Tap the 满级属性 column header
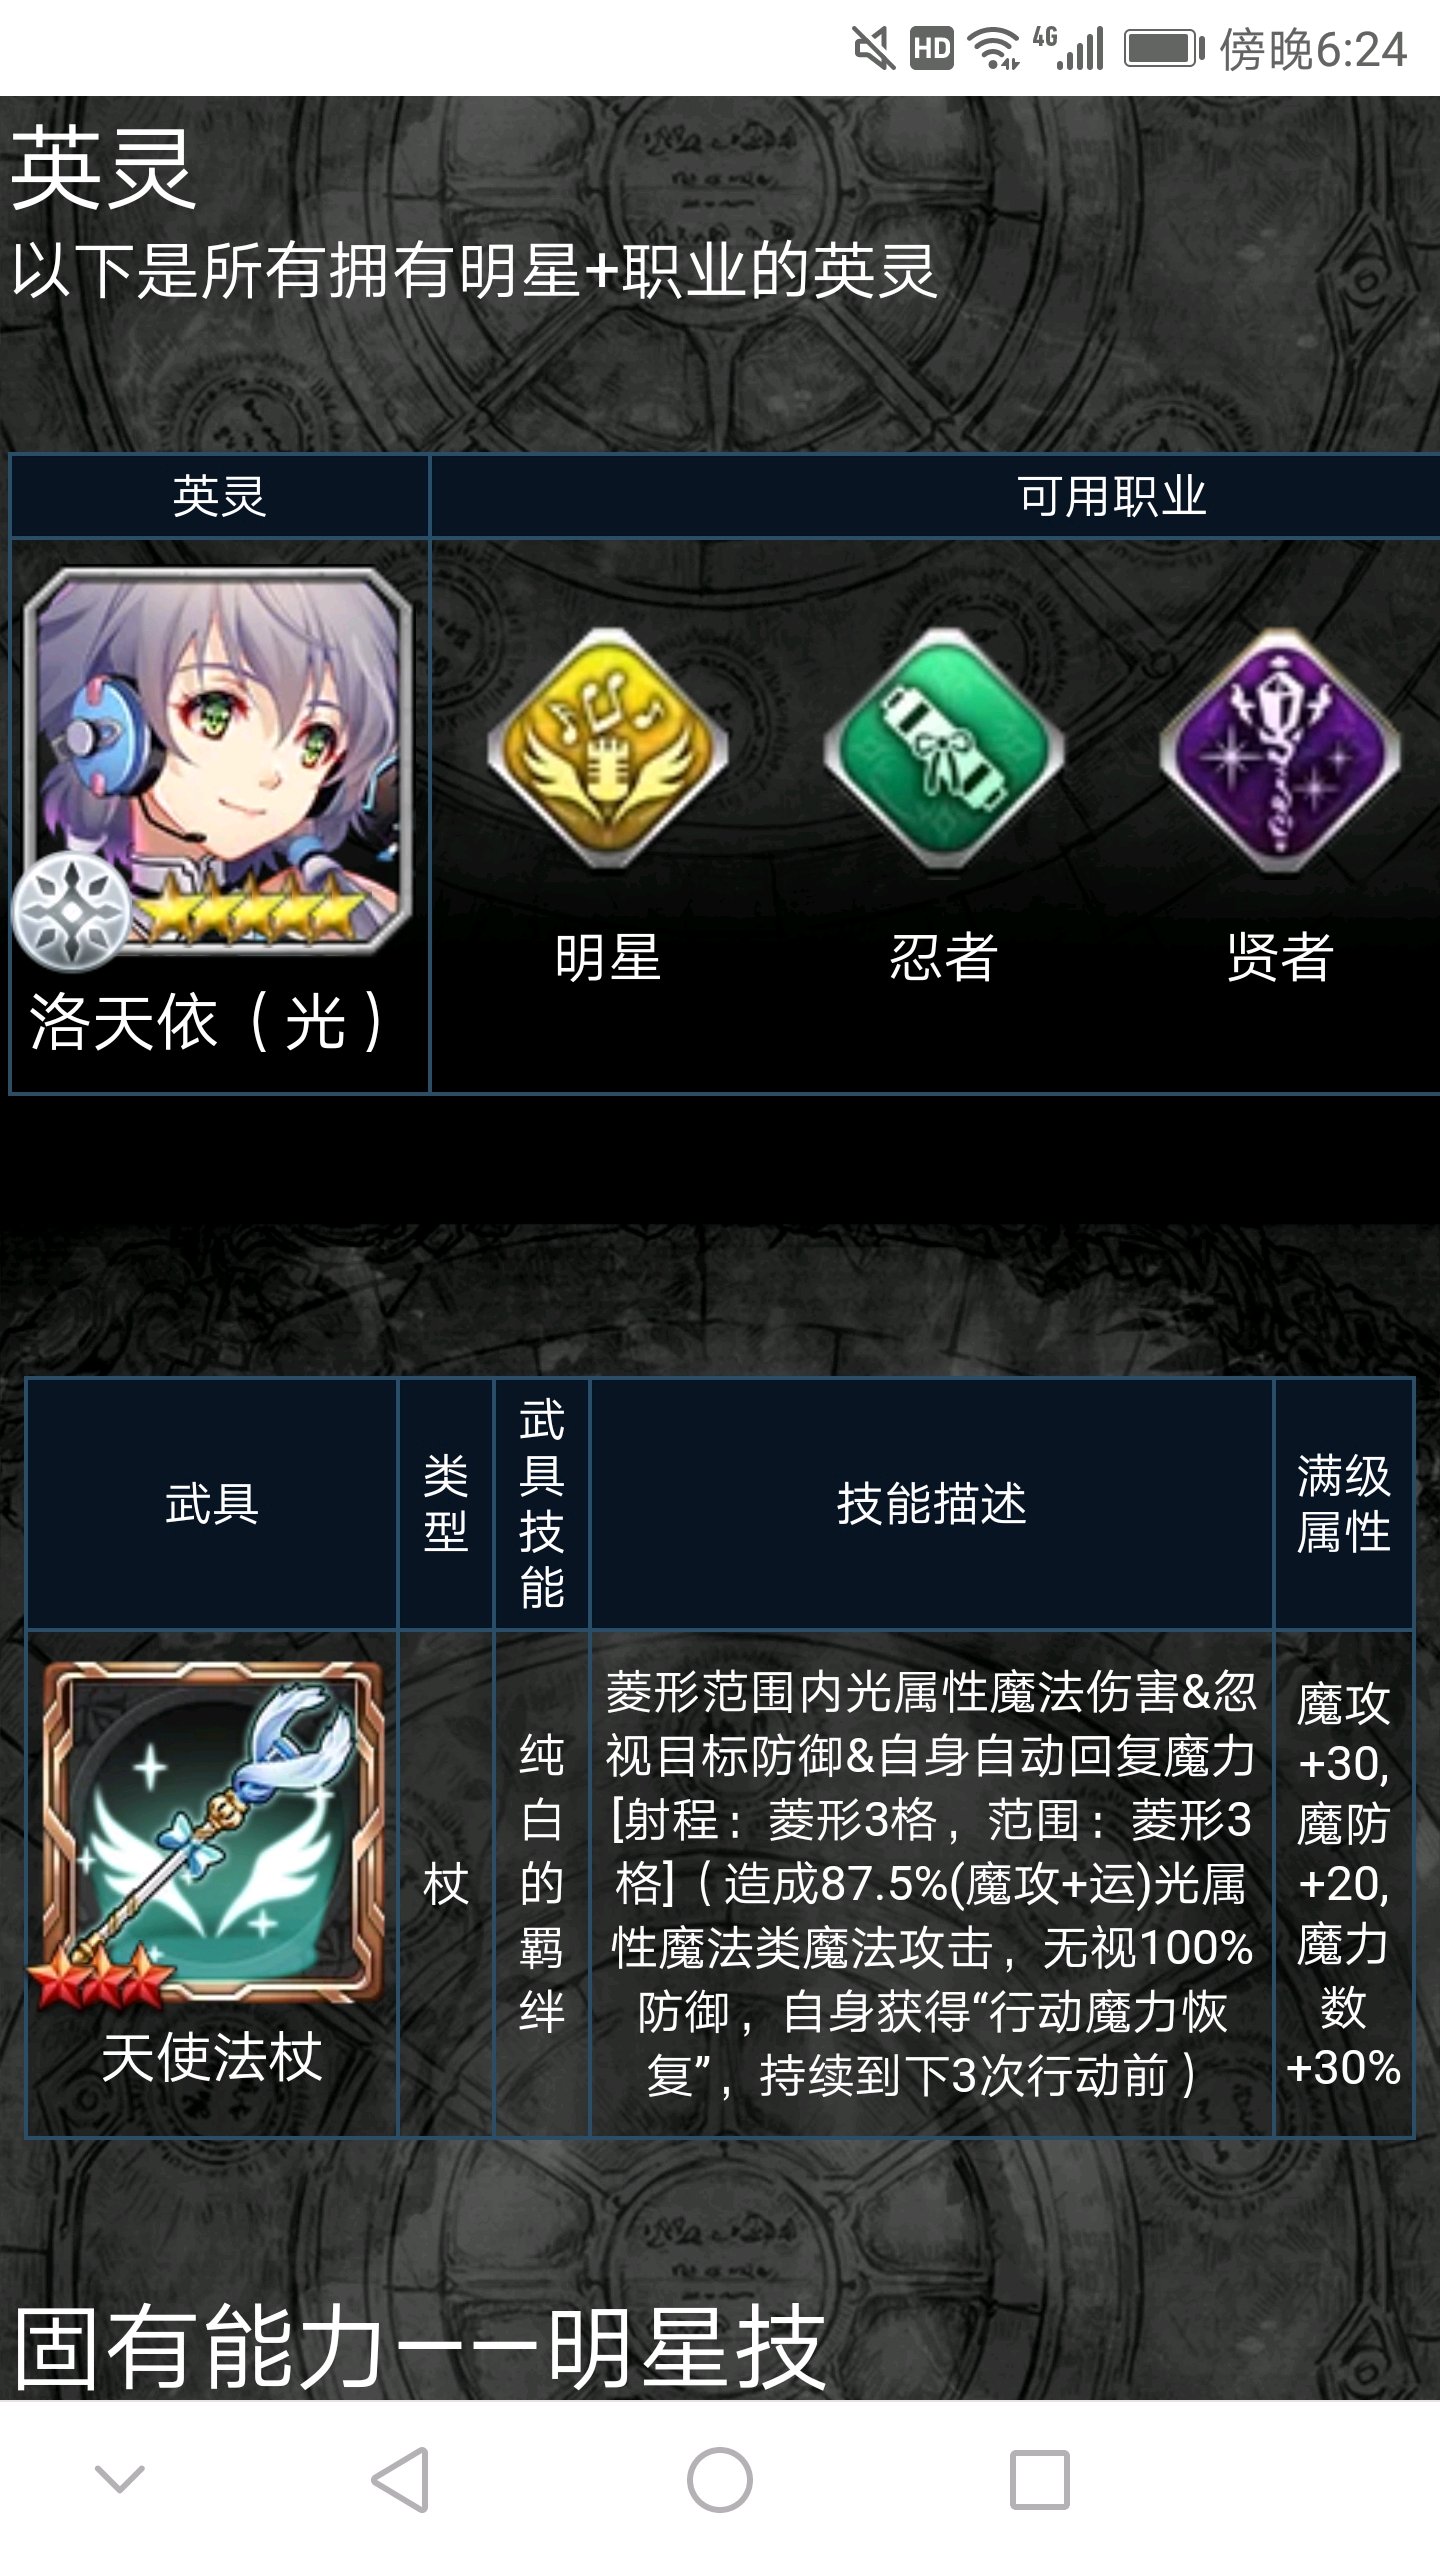 1343,1503
